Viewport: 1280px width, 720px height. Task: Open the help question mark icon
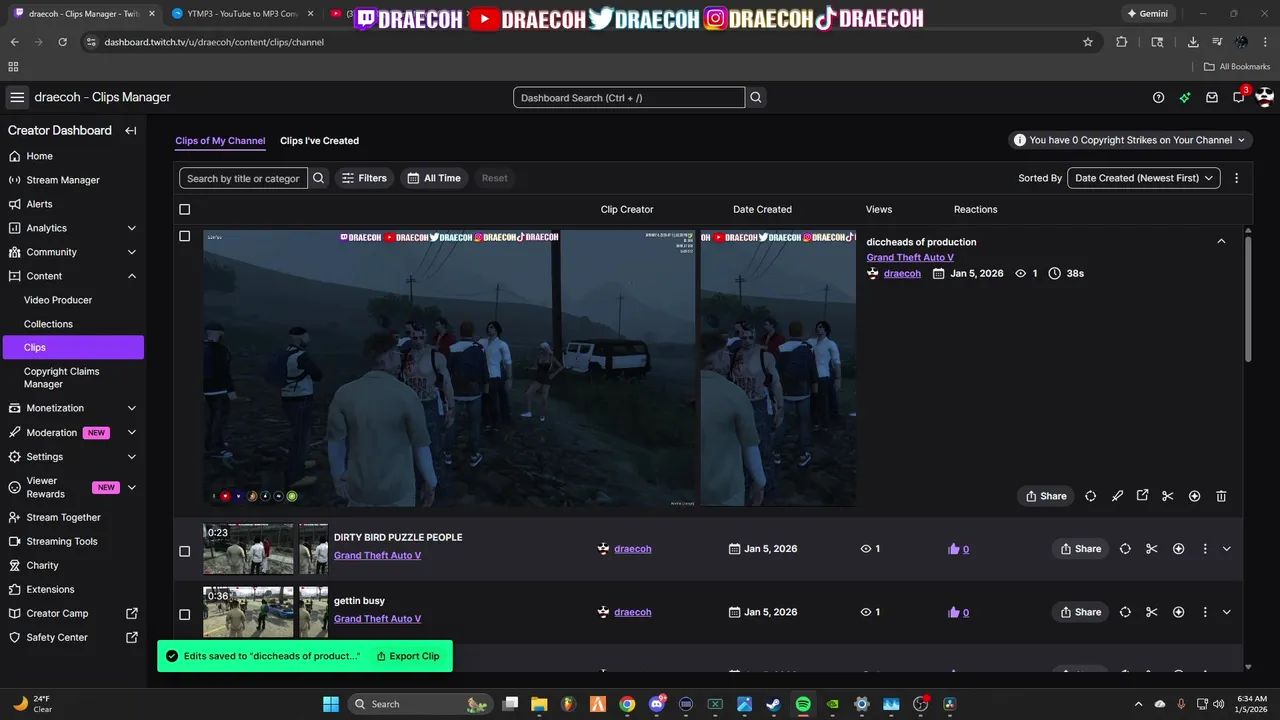[1158, 98]
